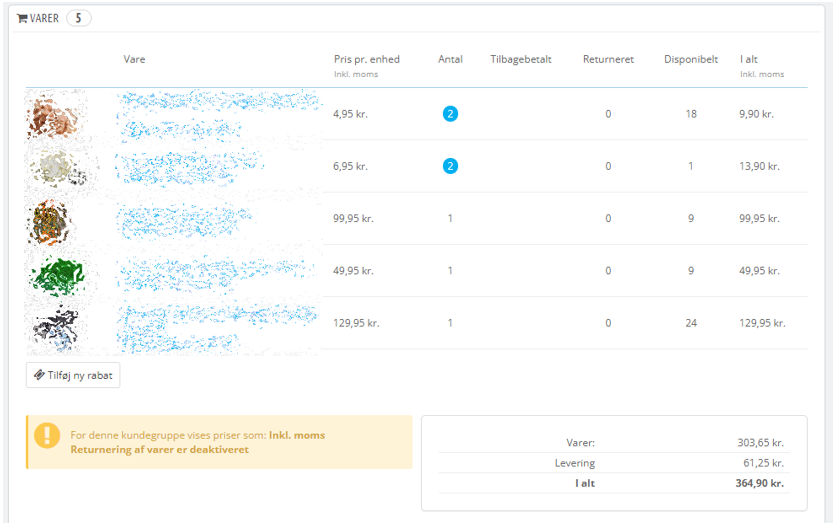The width and height of the screenshot is (835, 532).
Task: Click the unit price 6,95 kr.
Action: pyautogui.click(x=350, y=166)
